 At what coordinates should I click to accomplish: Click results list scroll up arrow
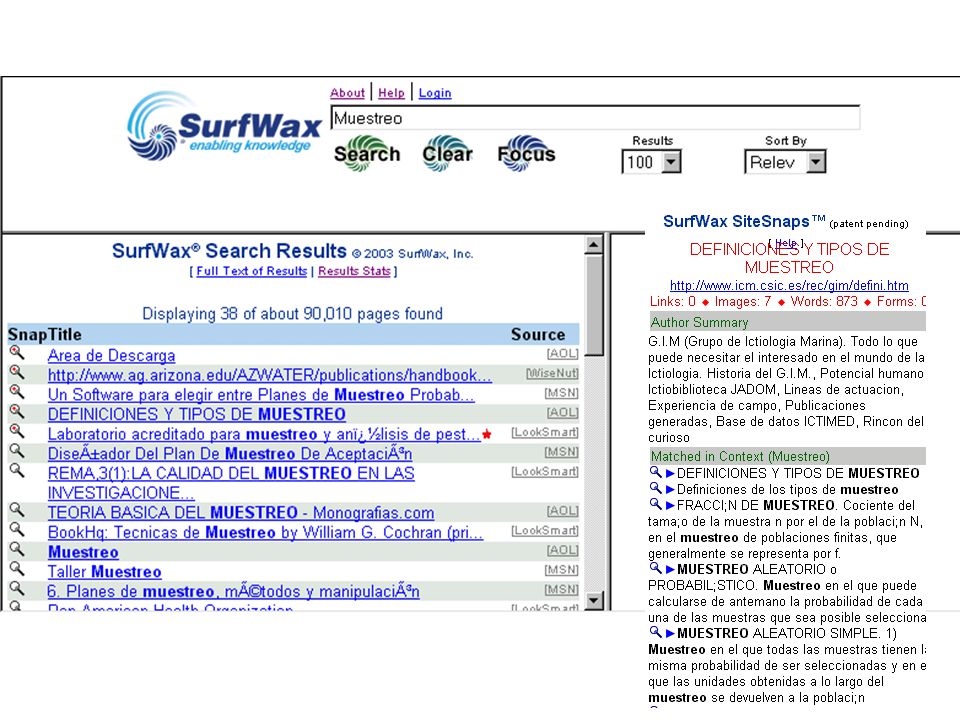pyautogui.click(x=593, y=245)
